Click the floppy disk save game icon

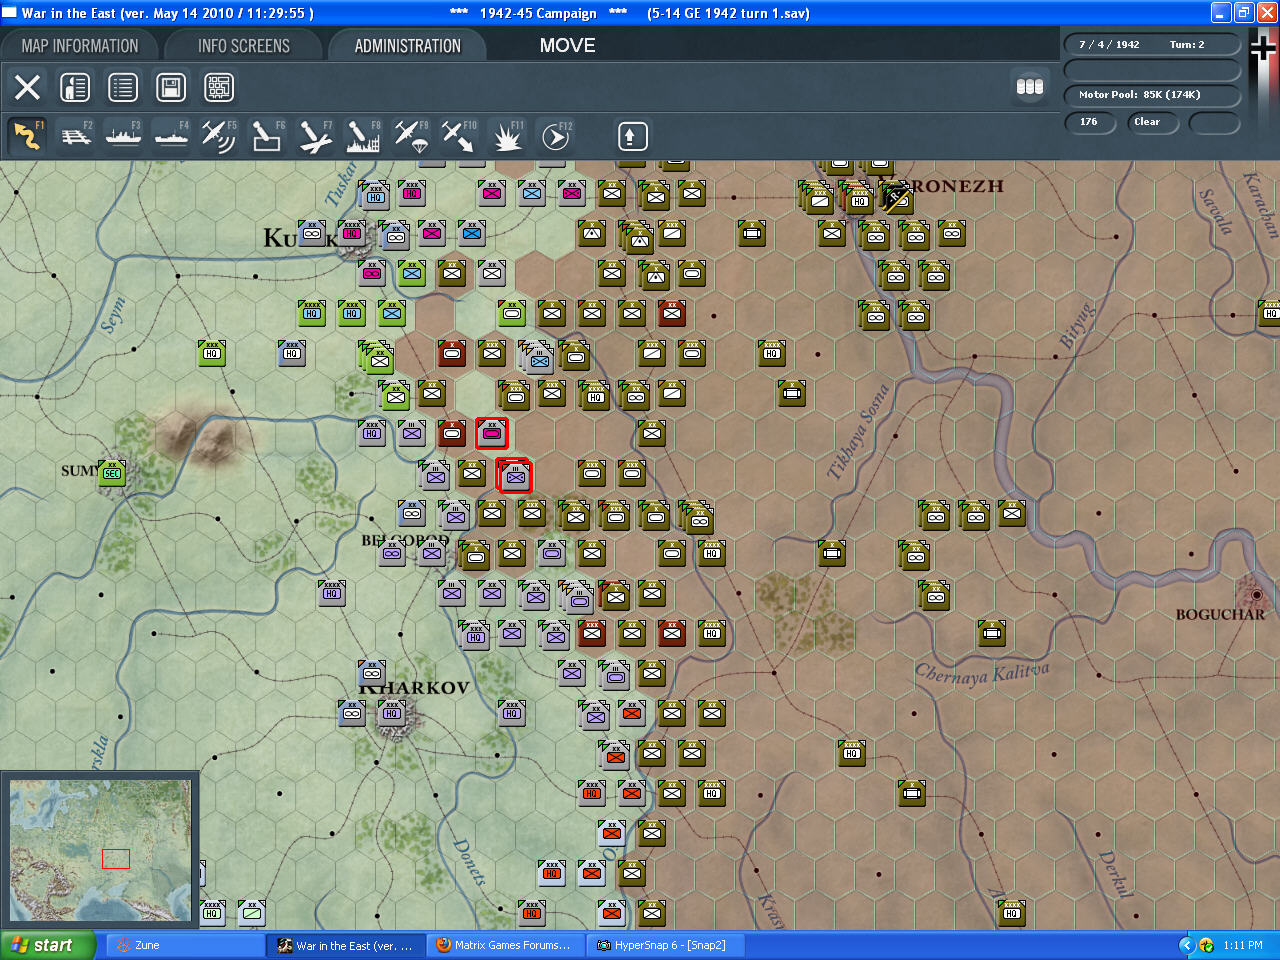point(171,88)
